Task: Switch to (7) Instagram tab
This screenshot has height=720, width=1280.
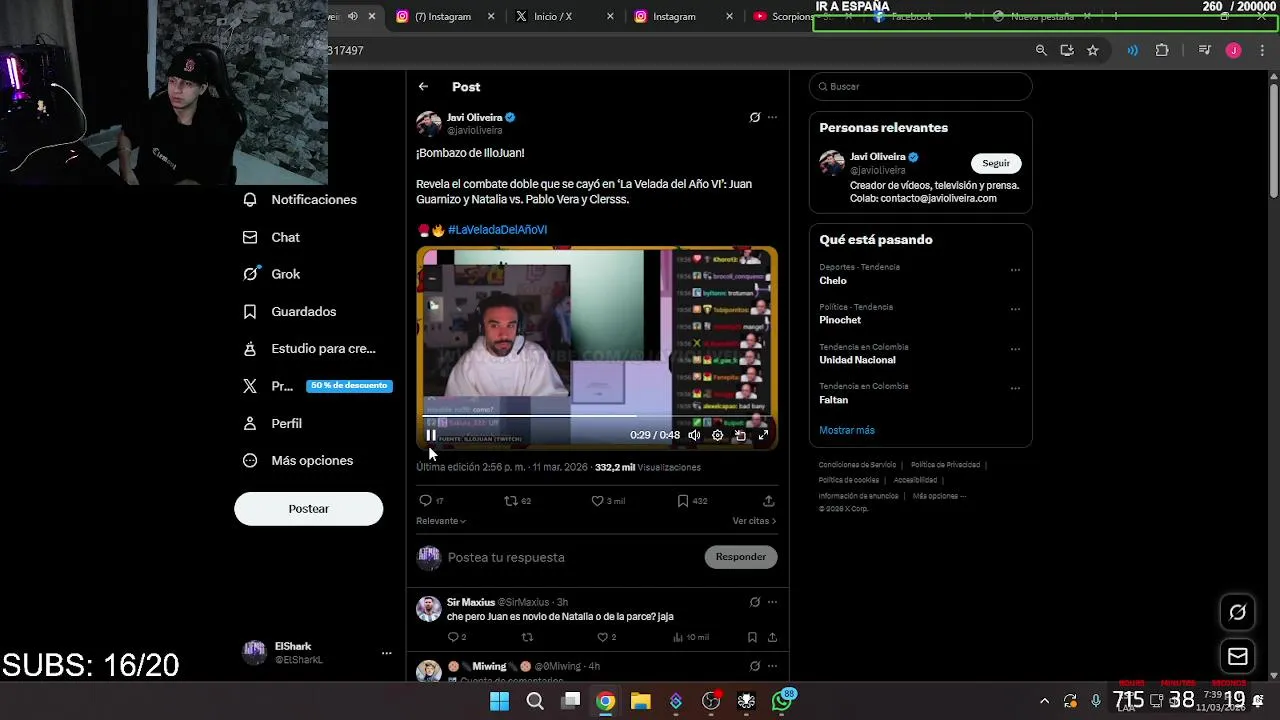Action: 442,17
